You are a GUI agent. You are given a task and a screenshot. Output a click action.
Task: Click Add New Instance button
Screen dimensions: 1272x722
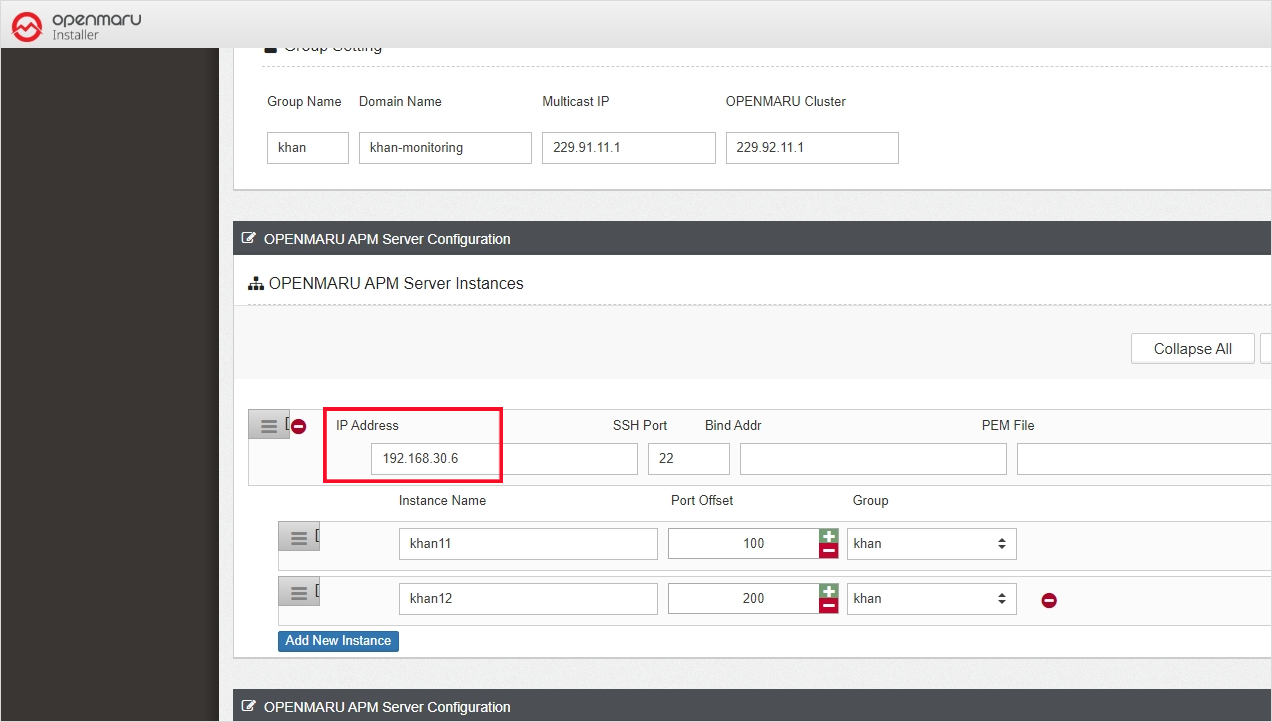[x=338, y=641]
